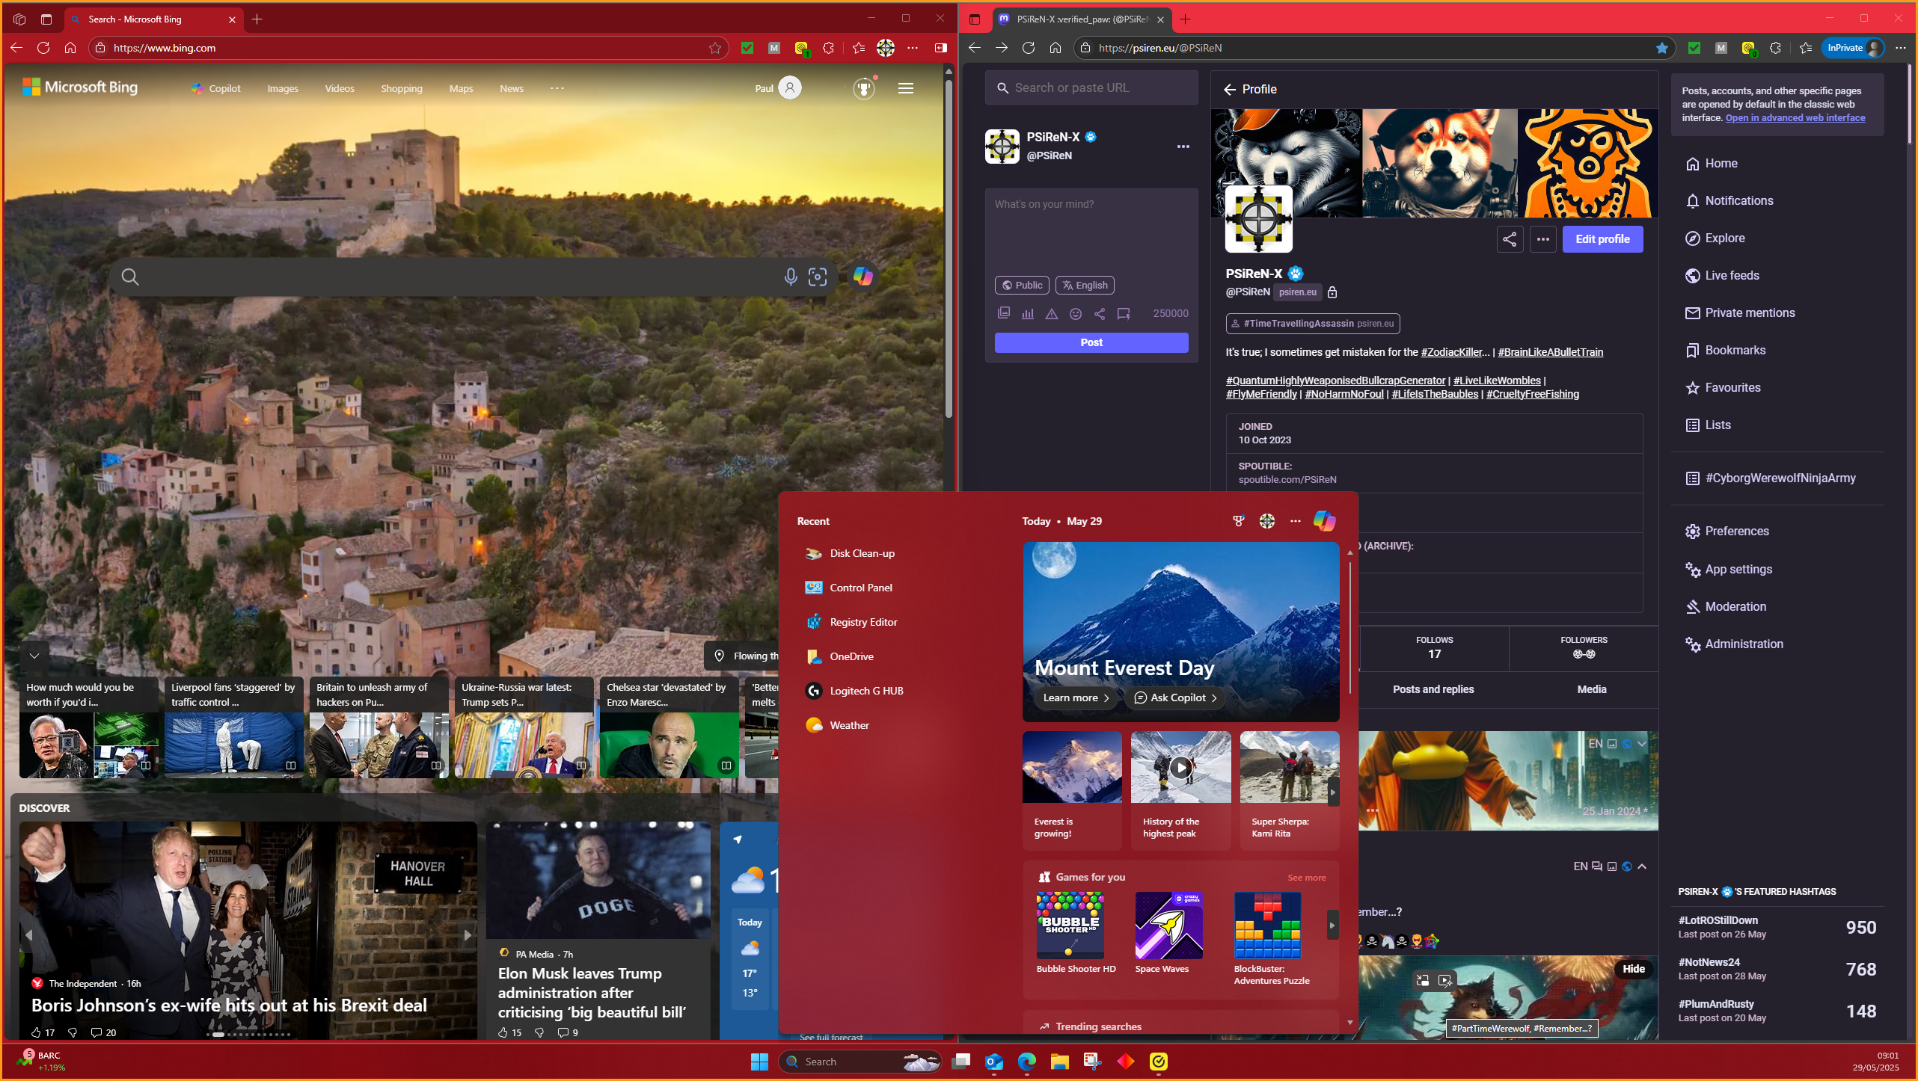Click the See more link in Games for you

click(x=1307, y=878)
